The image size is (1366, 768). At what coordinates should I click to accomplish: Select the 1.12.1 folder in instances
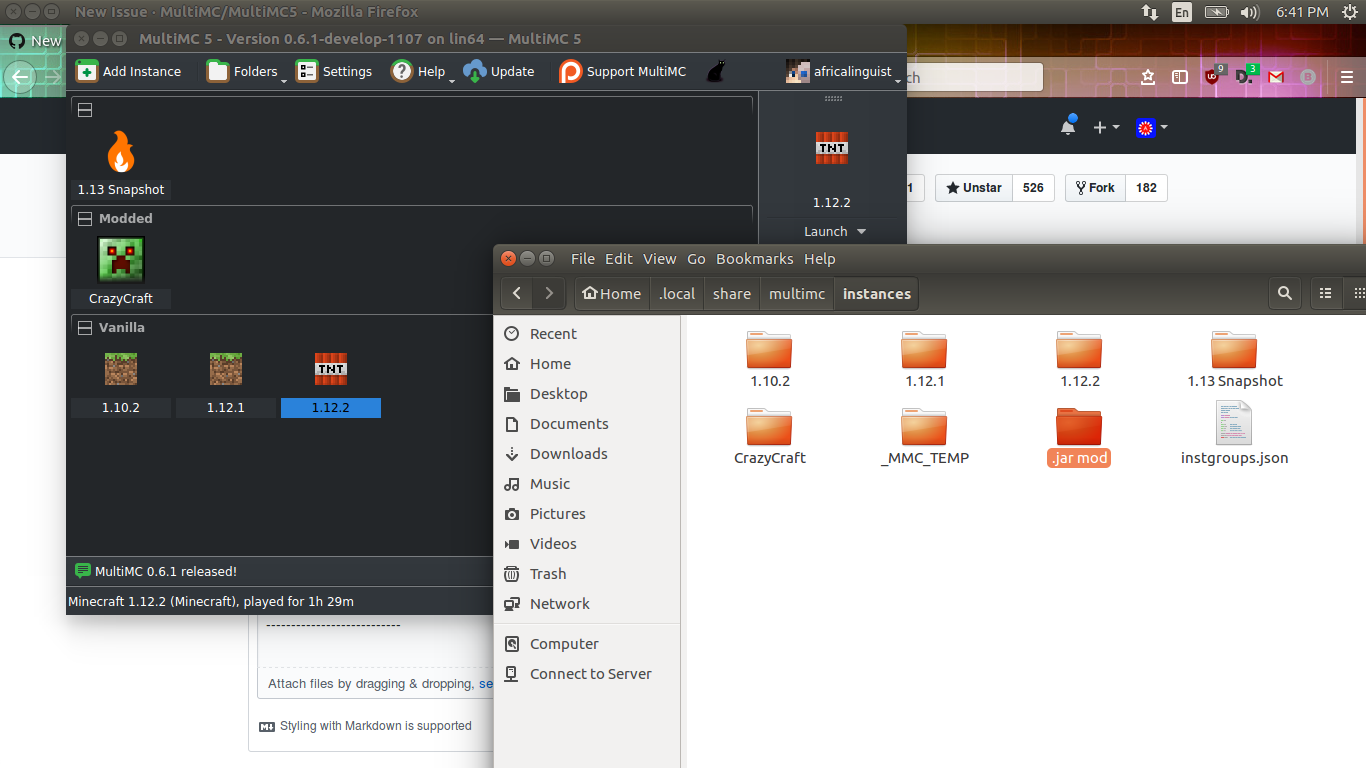(925, 360)
